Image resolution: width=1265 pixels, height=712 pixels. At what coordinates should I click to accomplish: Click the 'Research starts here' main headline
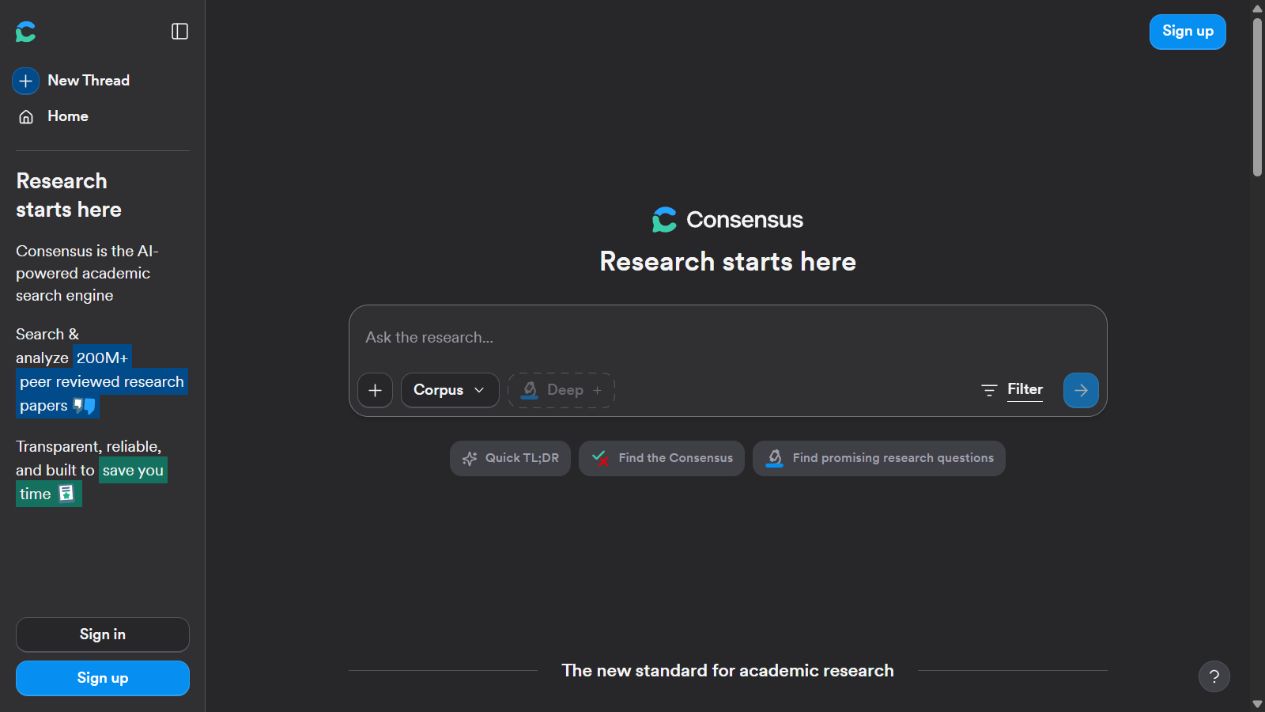(727, 261)
